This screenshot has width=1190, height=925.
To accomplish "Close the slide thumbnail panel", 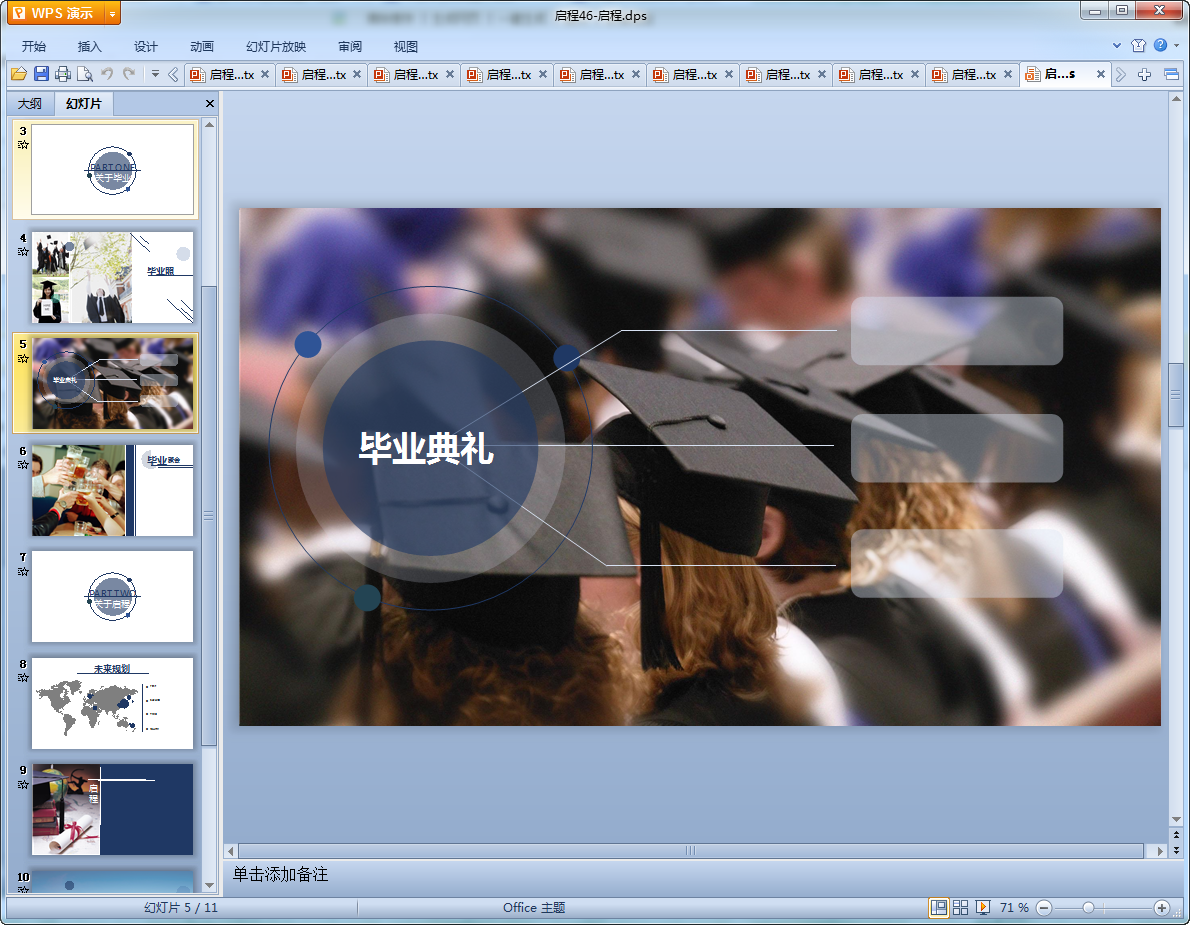I will 209,103.
